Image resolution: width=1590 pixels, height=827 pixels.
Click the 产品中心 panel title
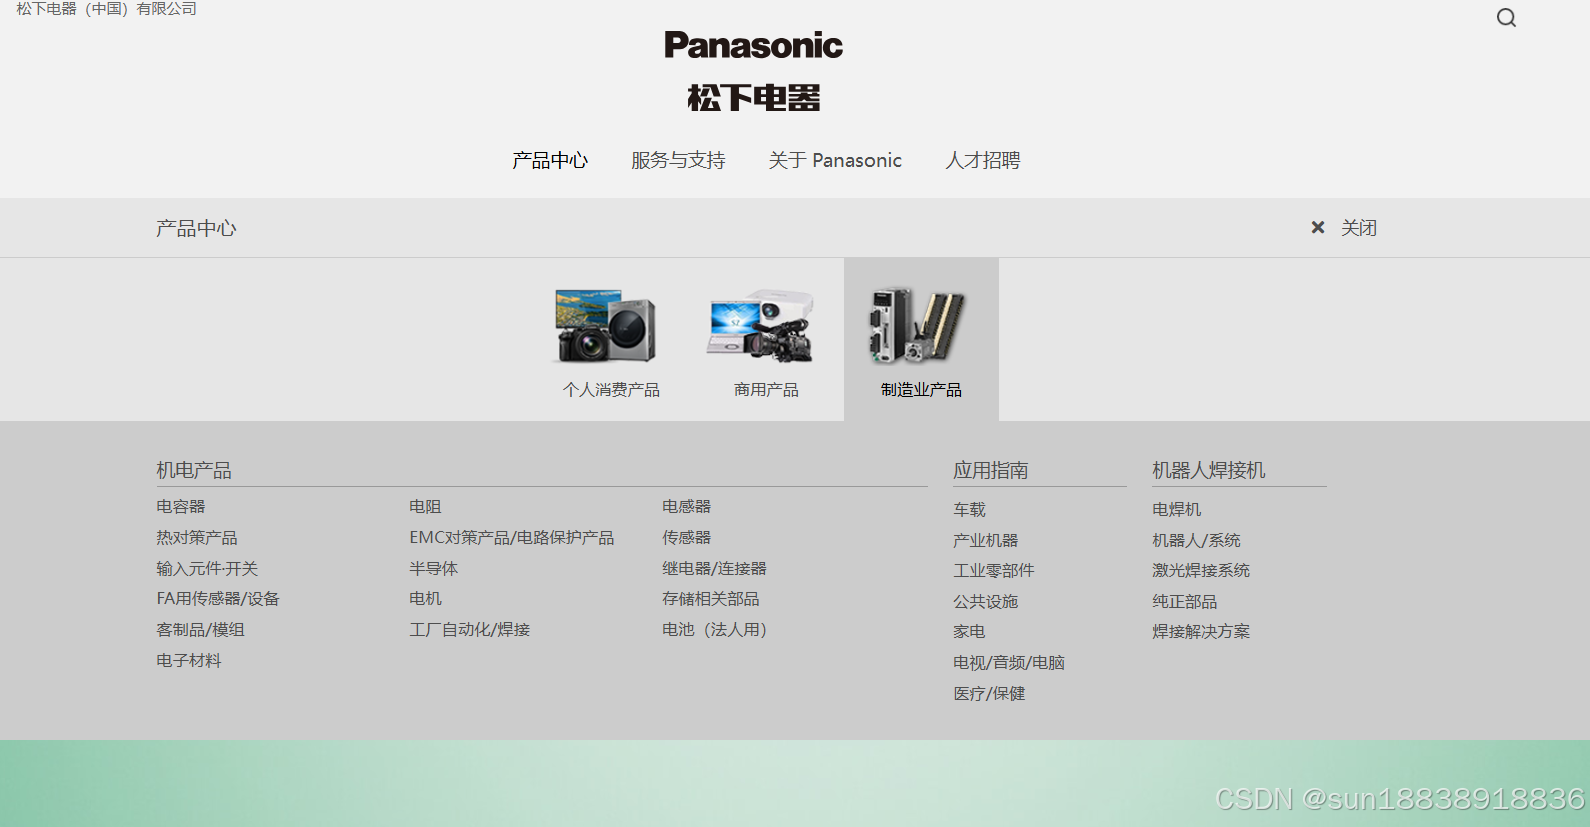[196, 228]
